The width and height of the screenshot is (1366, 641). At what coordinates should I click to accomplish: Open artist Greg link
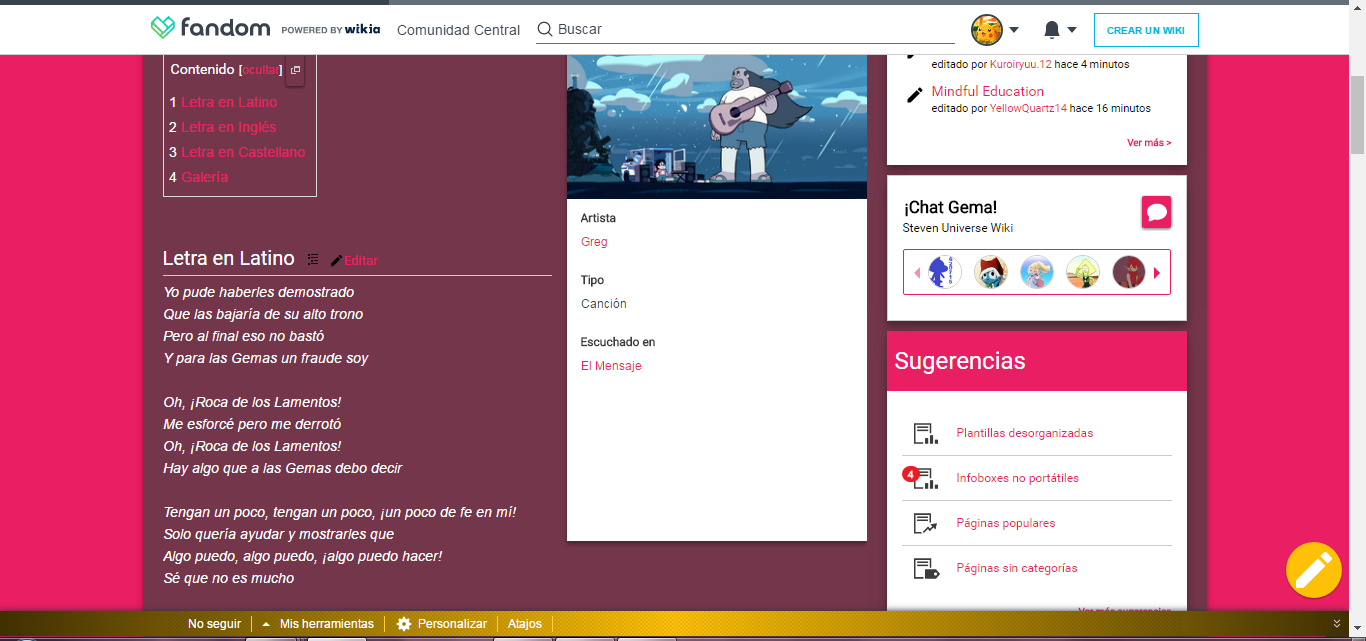click(x=594, y=242)
